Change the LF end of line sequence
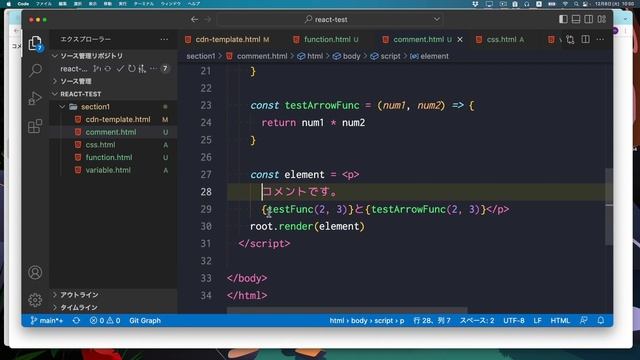Image resolution: width=640 pixels, height=360 pixels. click(538, 320)
